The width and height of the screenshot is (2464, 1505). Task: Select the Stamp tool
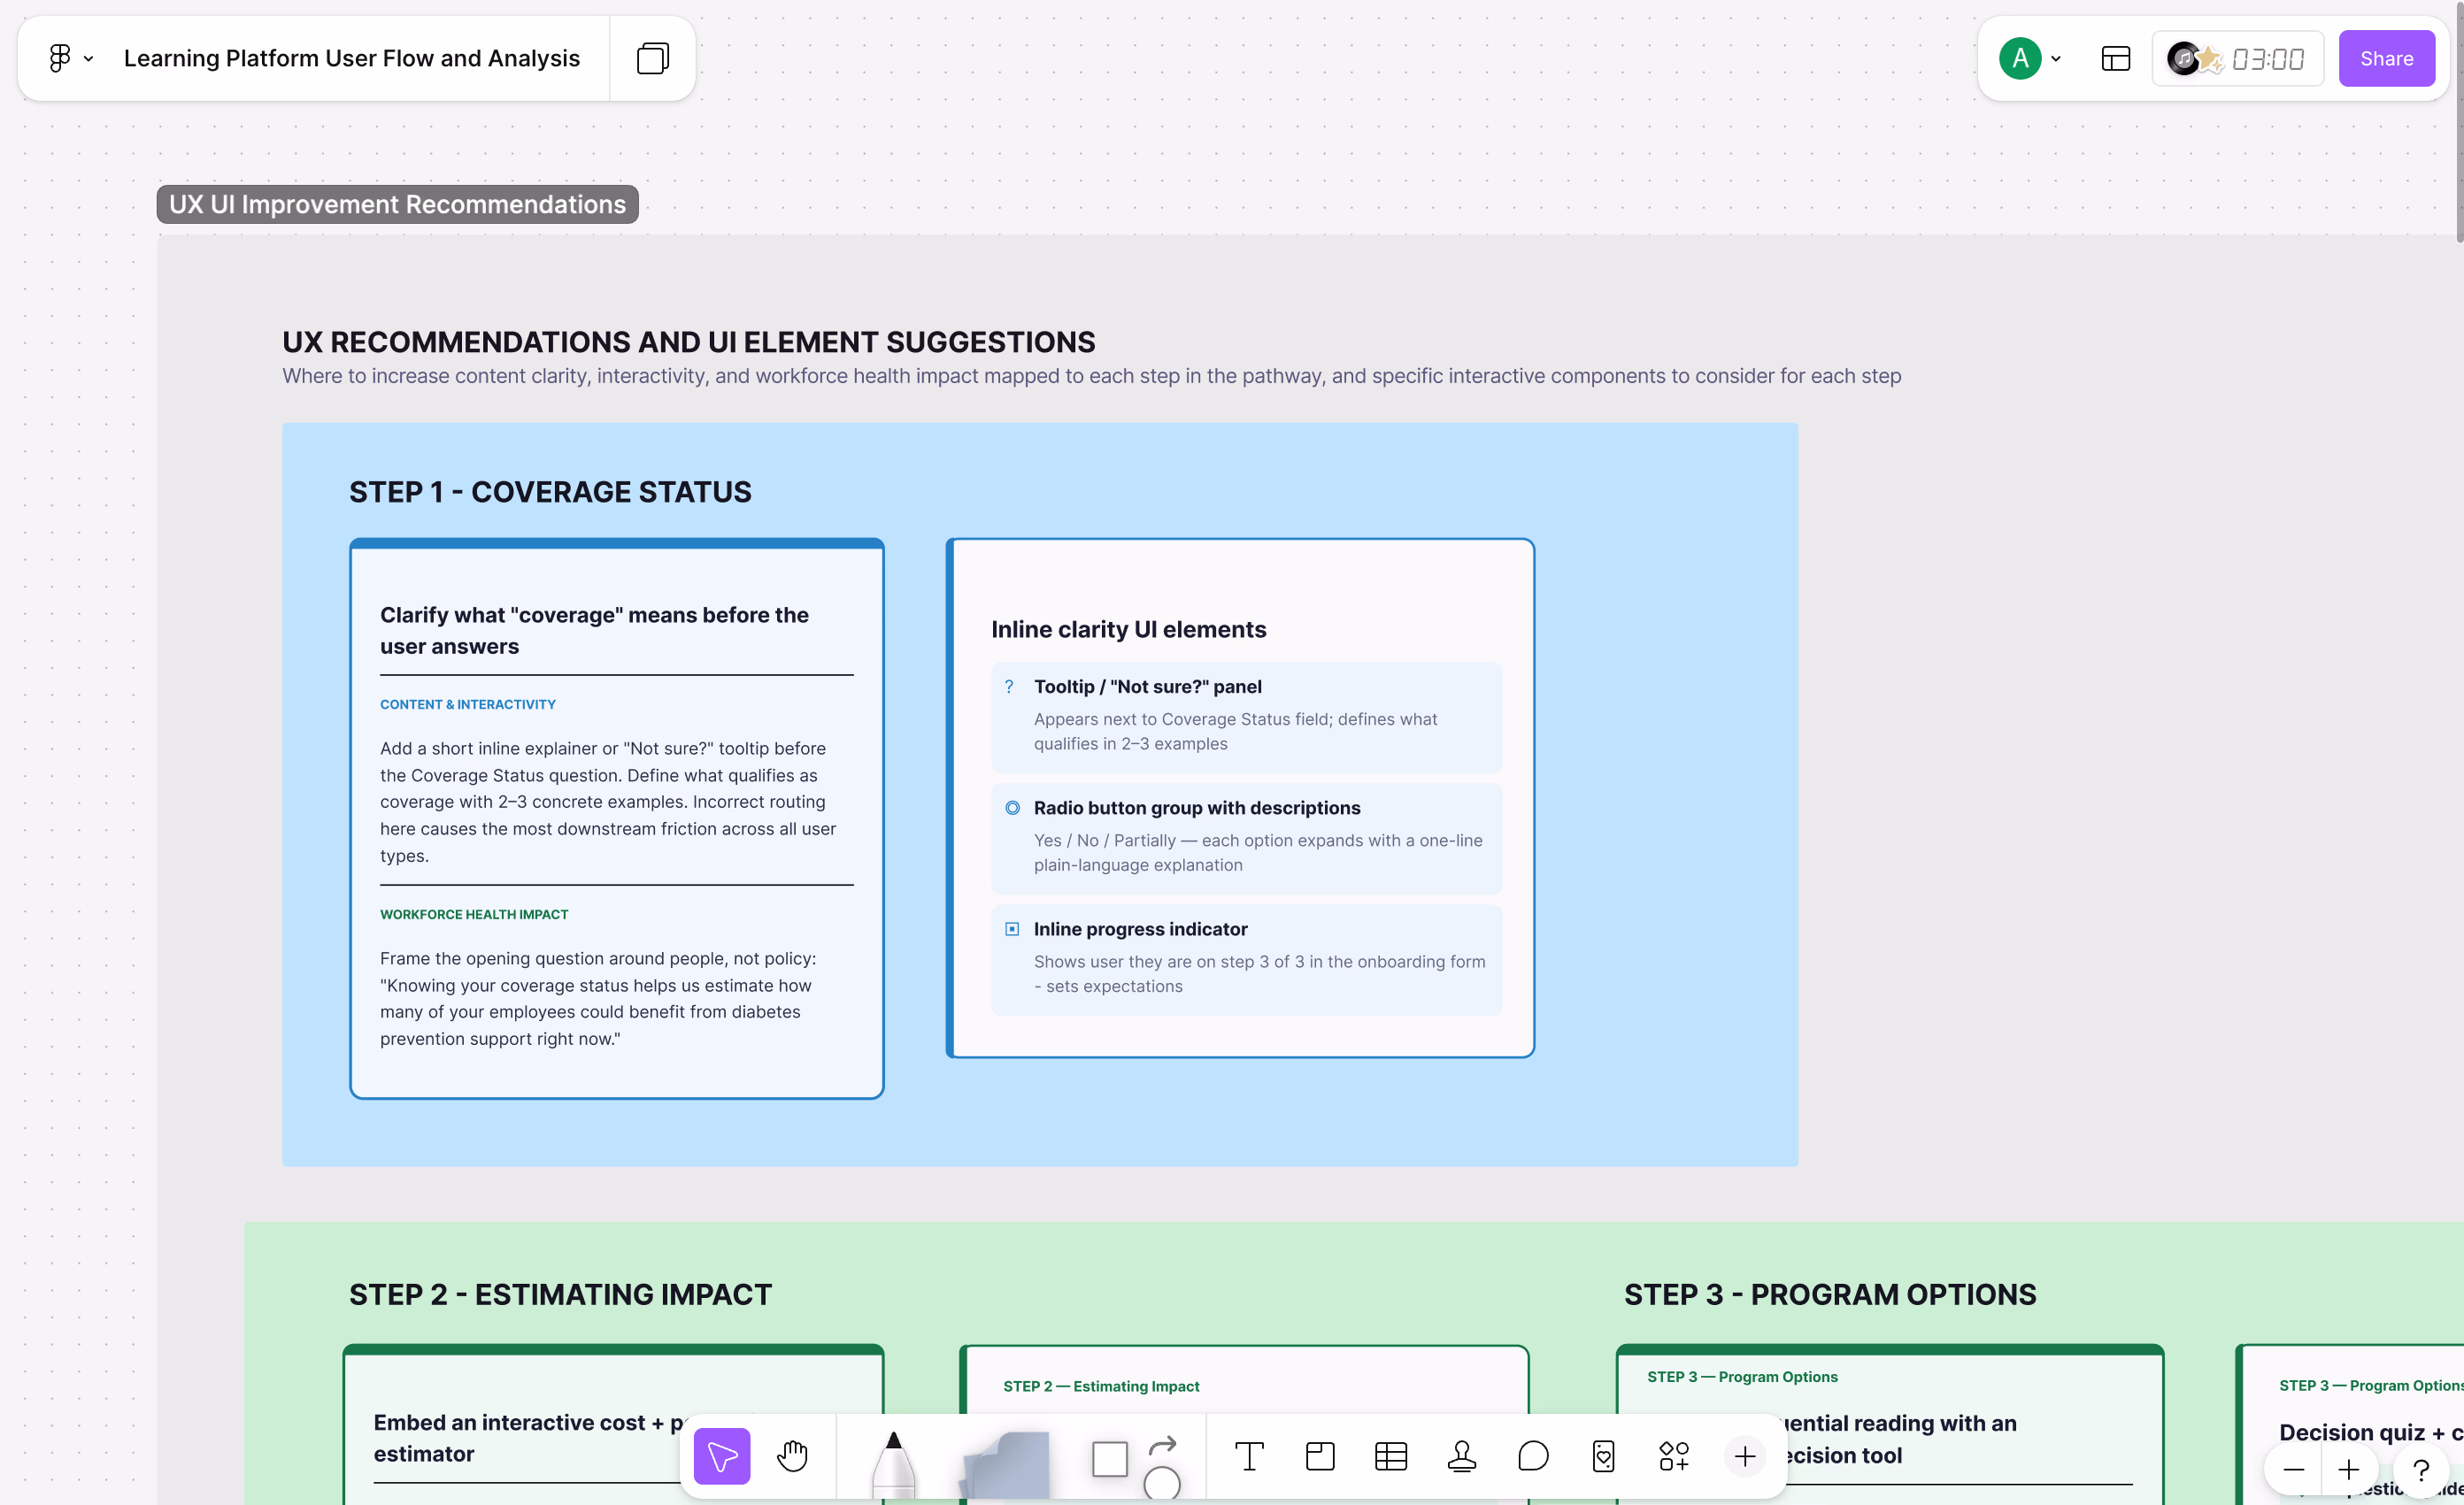tap(1462, 1456)
